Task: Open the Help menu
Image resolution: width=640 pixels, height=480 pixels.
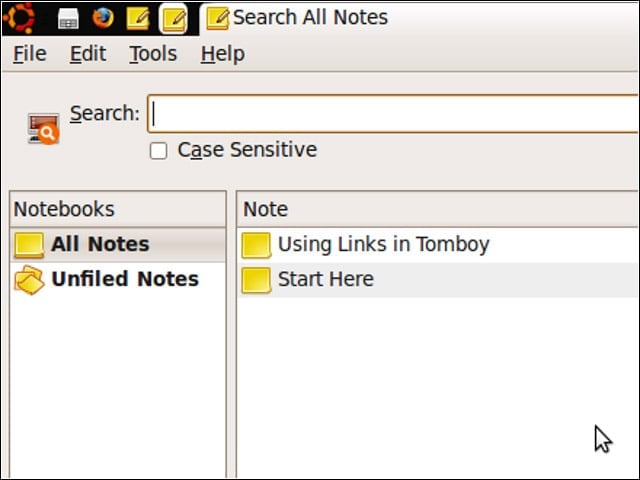Action: pos(223,54)
